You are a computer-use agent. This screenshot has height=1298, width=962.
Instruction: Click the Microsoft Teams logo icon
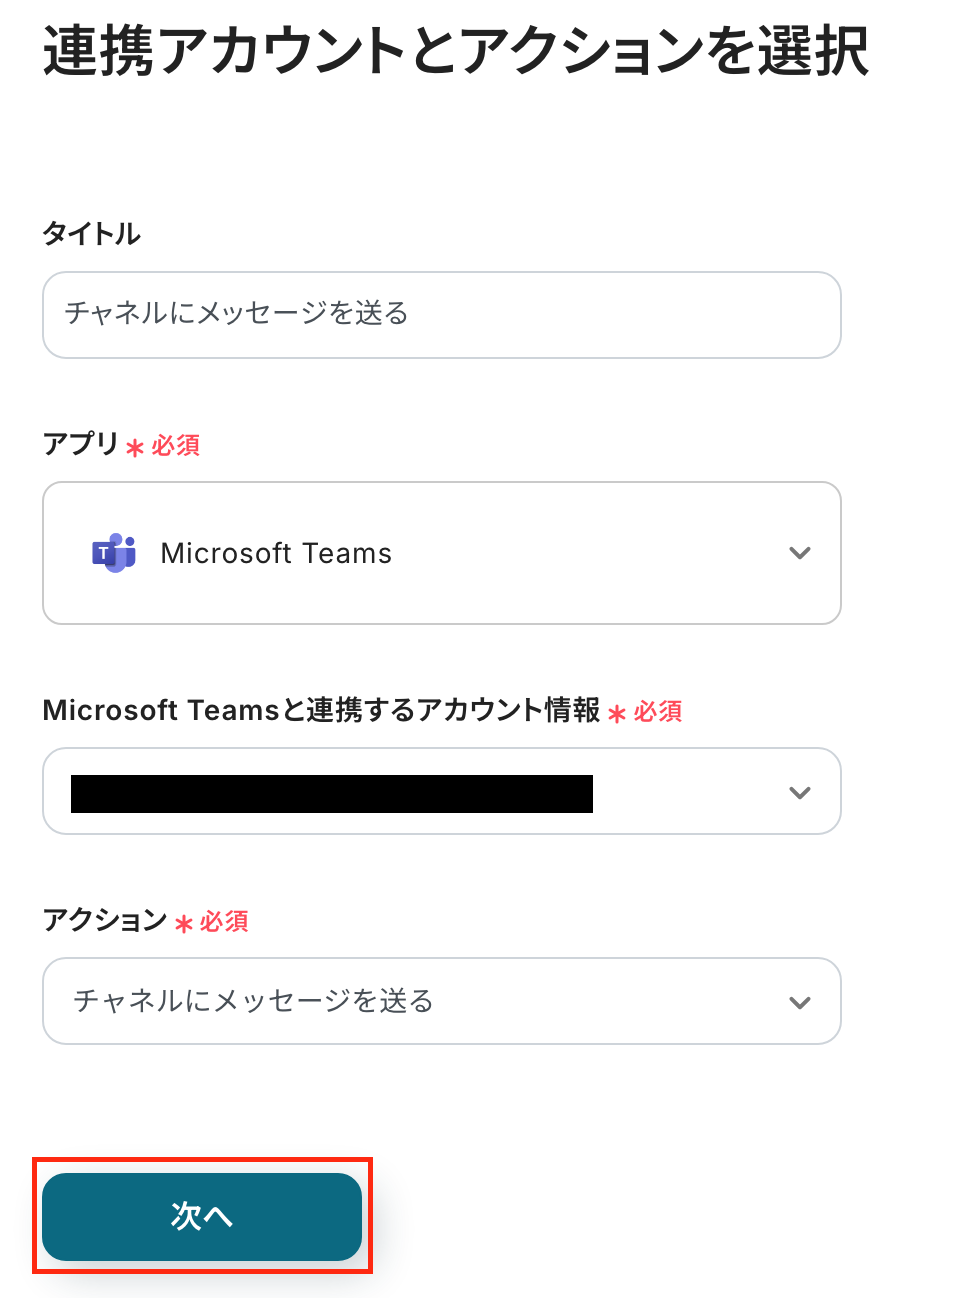click(114, 553)
